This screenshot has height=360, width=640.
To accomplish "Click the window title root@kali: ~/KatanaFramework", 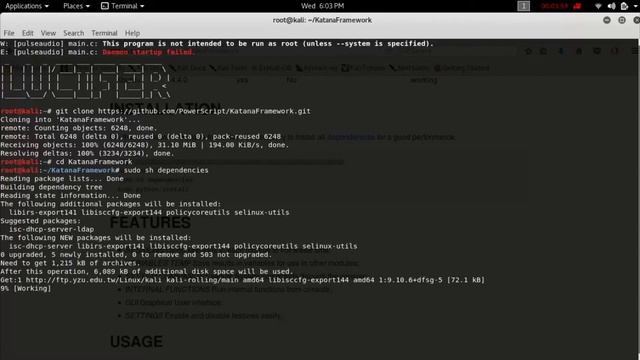I will (x=322, y=20).
